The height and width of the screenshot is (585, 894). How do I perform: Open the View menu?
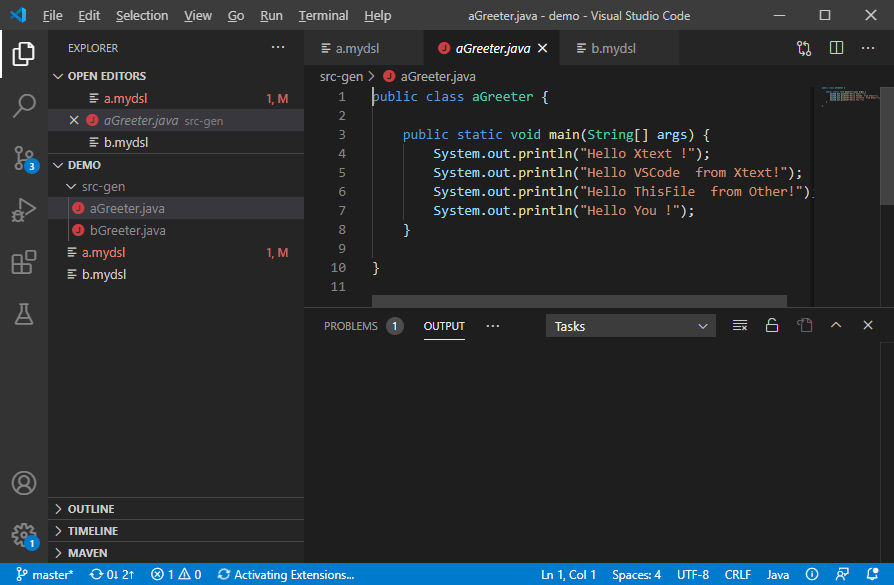(x=198, y=15)
